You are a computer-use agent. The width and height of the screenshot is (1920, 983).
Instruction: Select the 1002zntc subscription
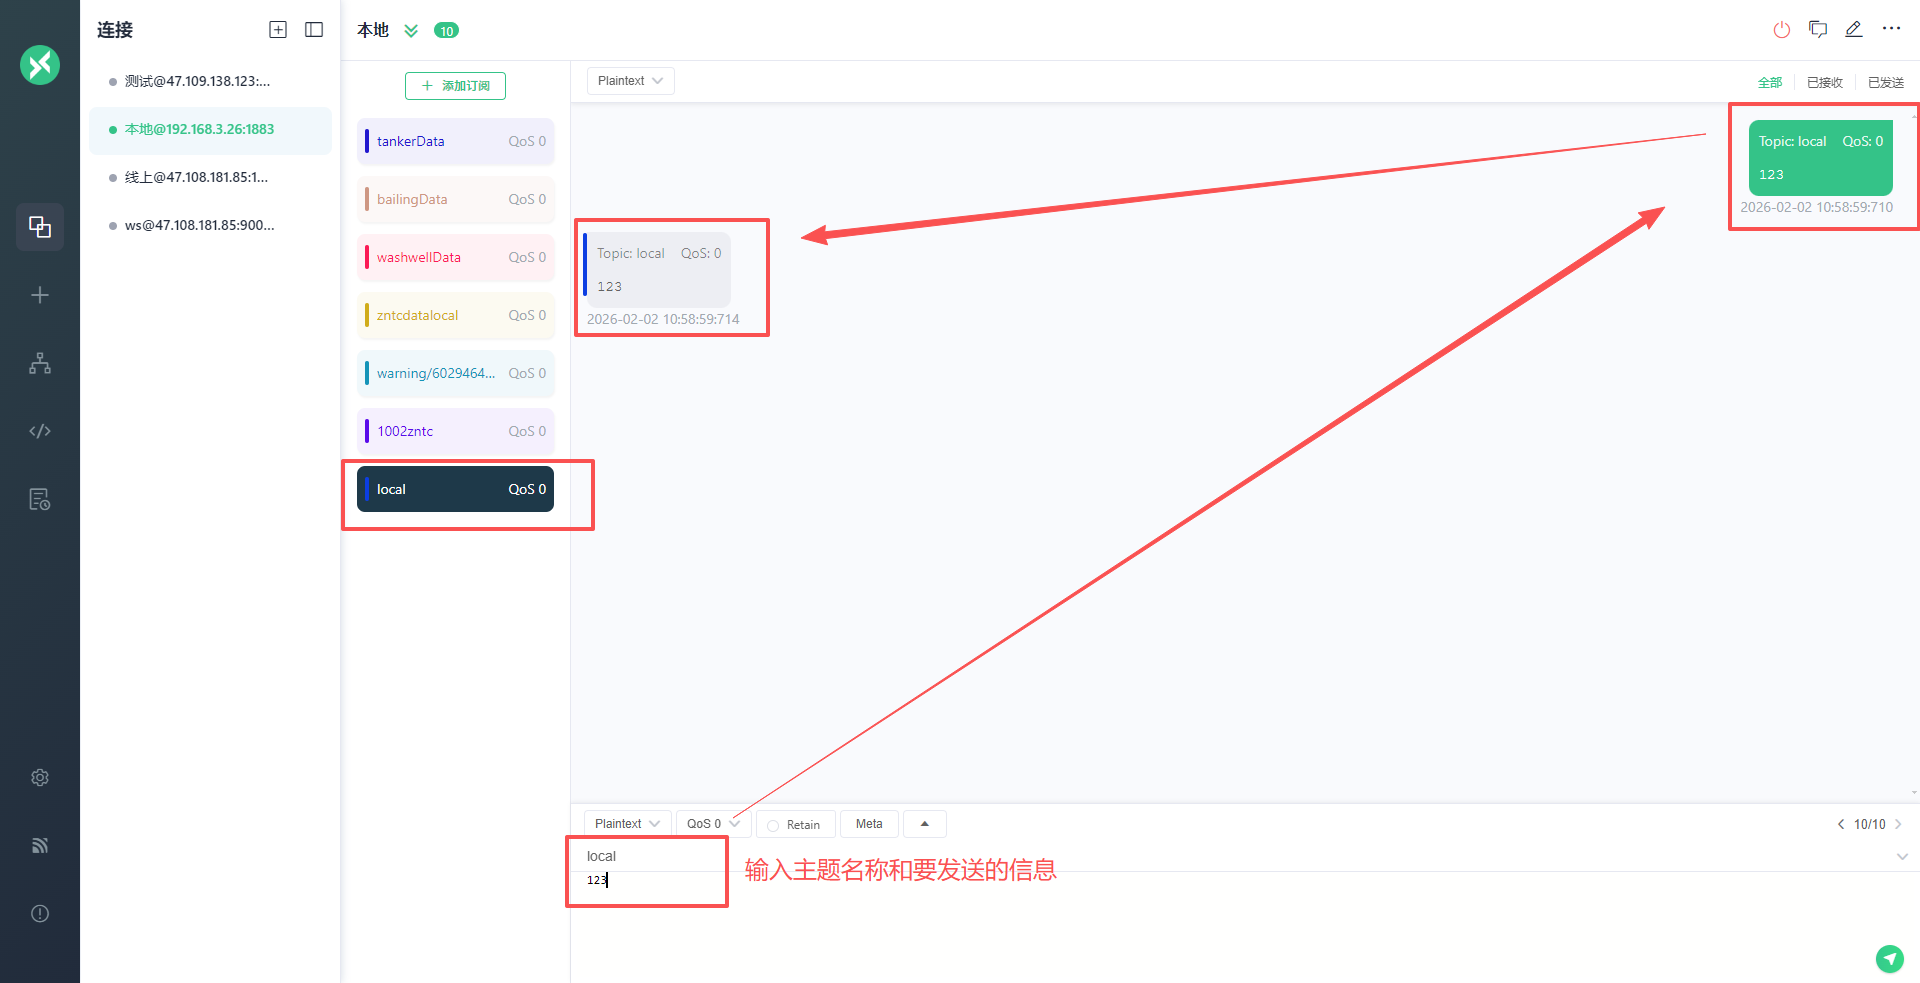pyautogui.click(x=455, y=431)
